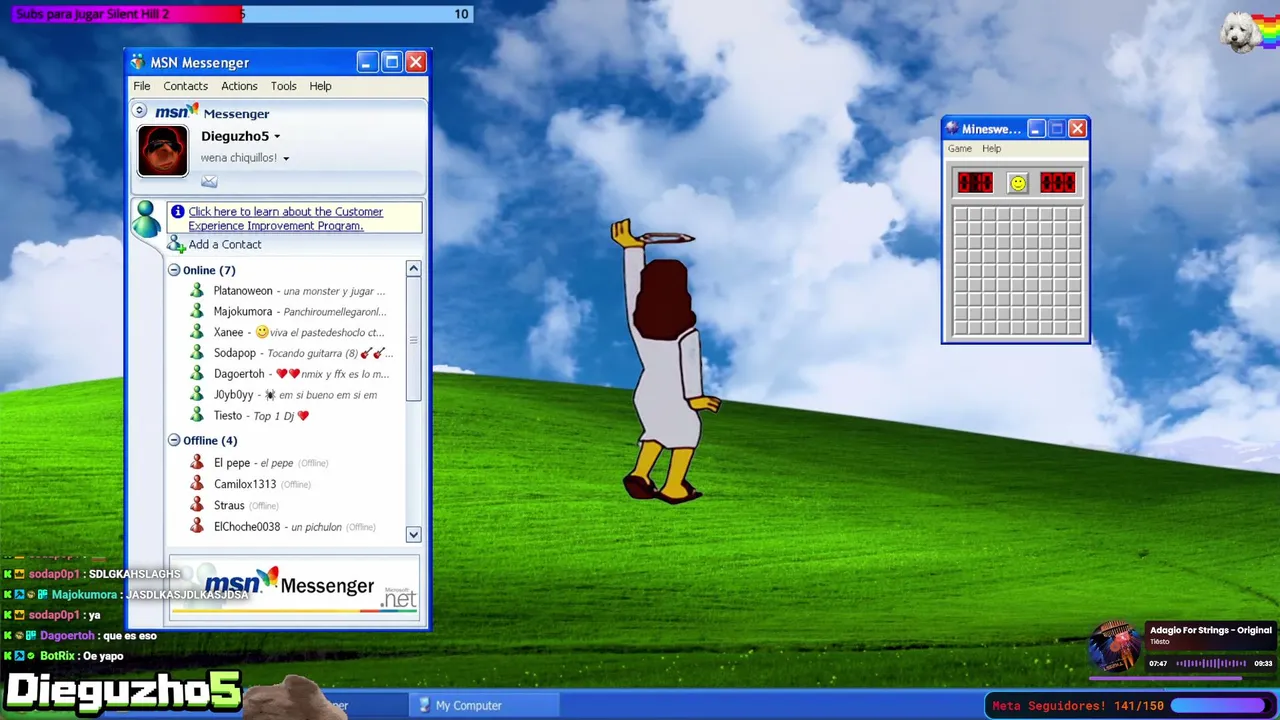Image resolution: width=1280 pixels, height=720 pixels.
Task: Click the Minesweeper title bar mine icon
Action: pos(952,129)
